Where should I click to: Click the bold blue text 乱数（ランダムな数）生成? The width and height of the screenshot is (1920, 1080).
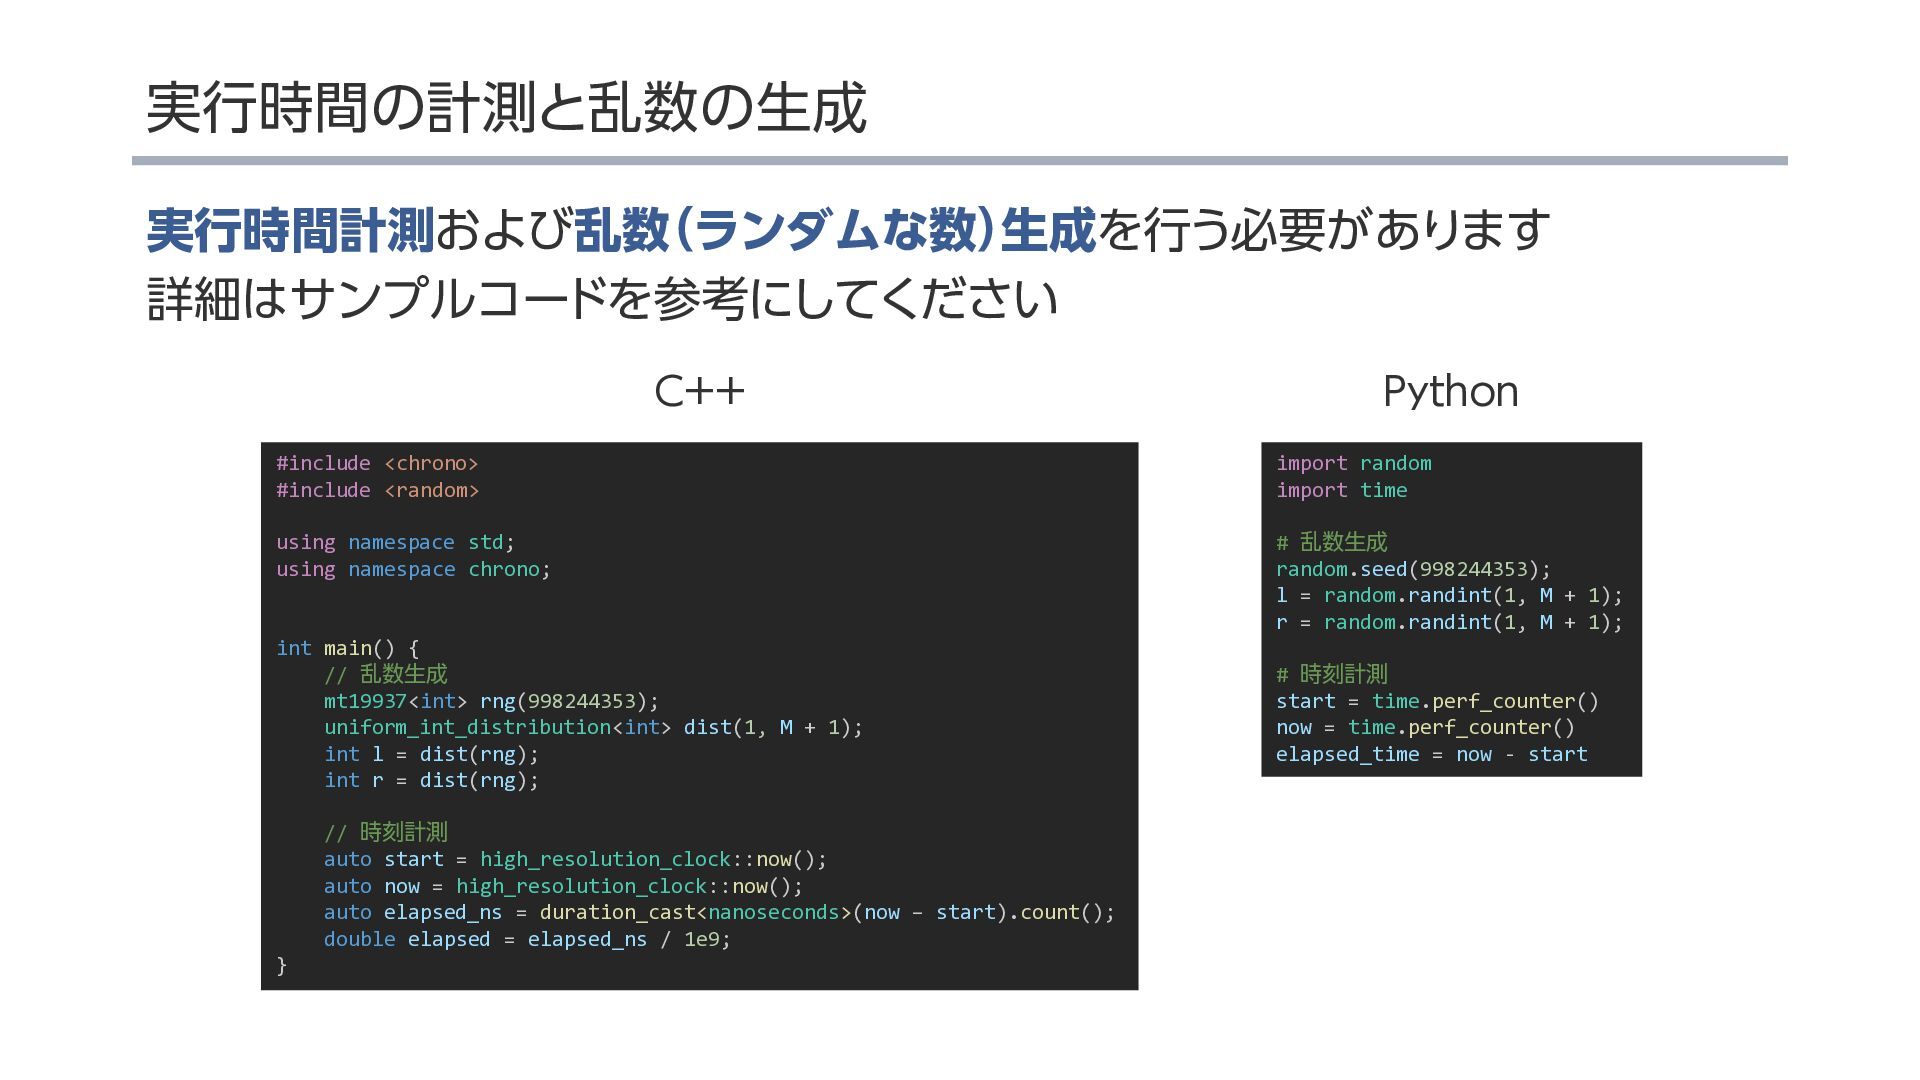(x=835, y=230)
